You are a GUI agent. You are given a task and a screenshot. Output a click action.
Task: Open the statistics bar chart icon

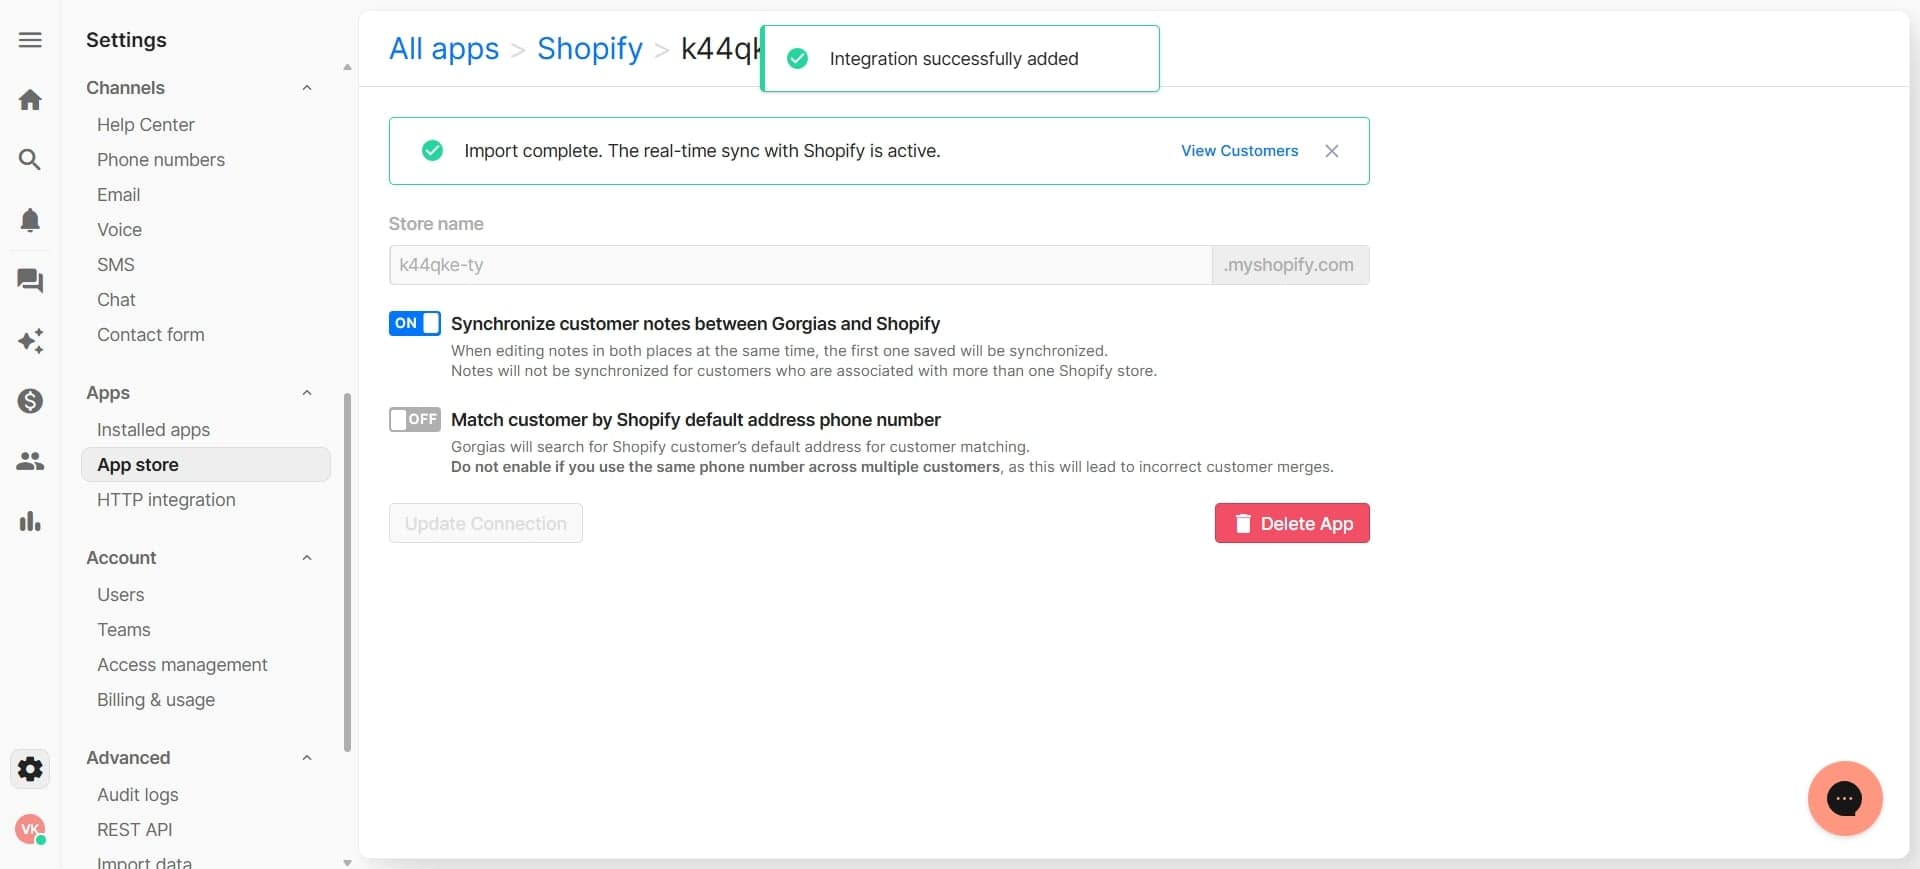[x=30, y=521]
